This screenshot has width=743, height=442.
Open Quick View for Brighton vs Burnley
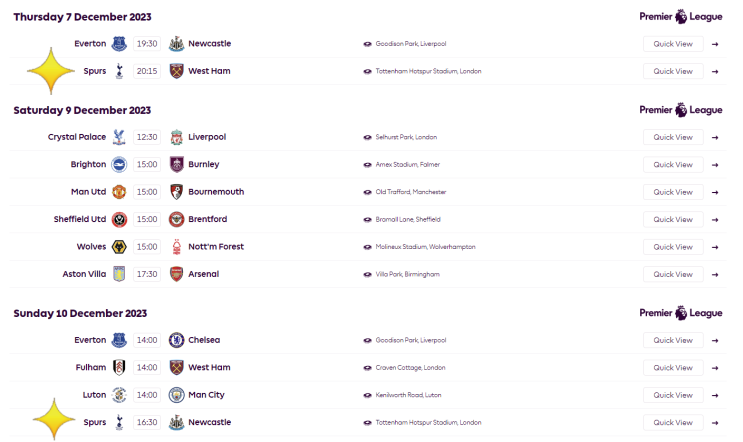(x=673, y=164)
